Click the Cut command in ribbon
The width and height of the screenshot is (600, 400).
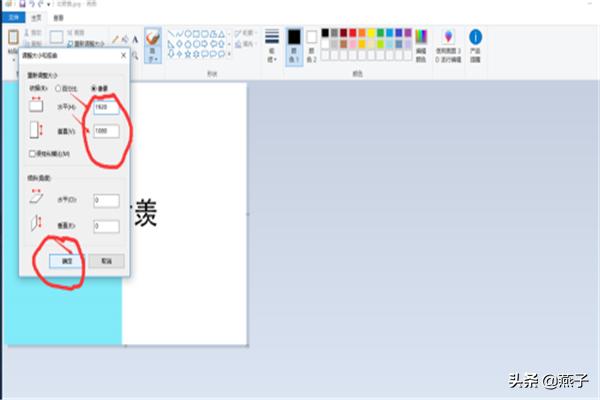point(33,33)
